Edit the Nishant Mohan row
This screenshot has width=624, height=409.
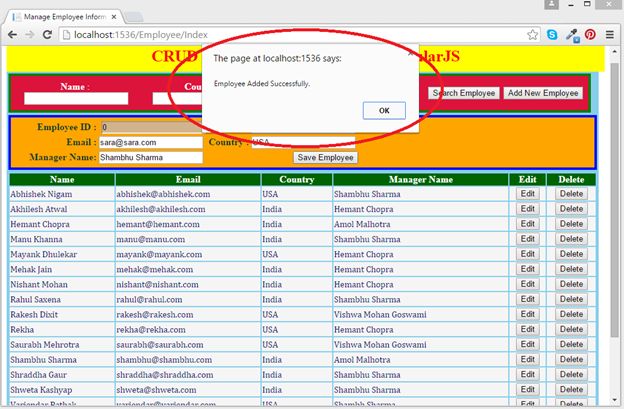tap(528, 284)
